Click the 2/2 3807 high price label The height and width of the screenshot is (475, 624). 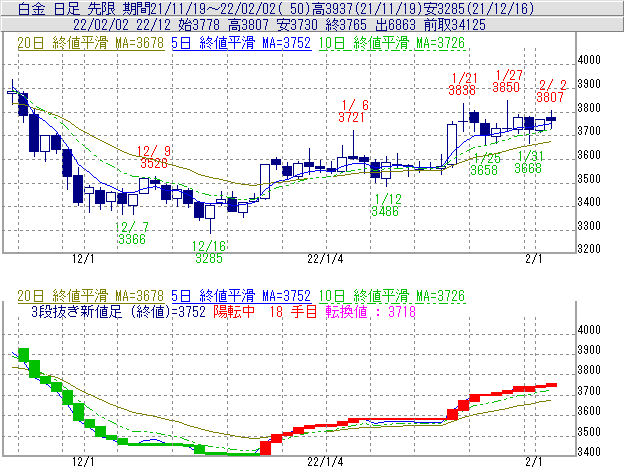pos(550,91)
